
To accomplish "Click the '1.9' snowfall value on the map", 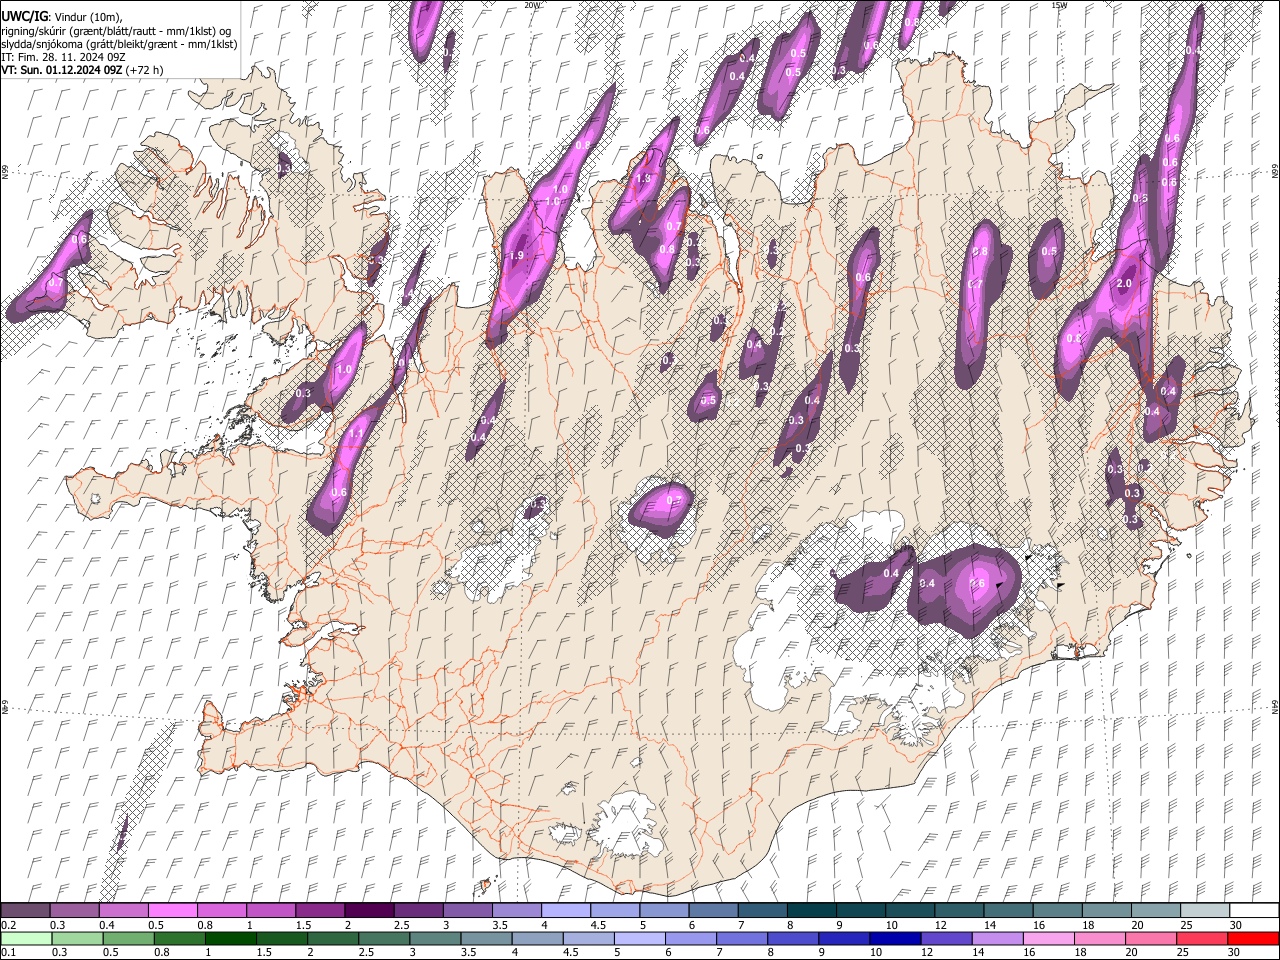I will [517, 256].
